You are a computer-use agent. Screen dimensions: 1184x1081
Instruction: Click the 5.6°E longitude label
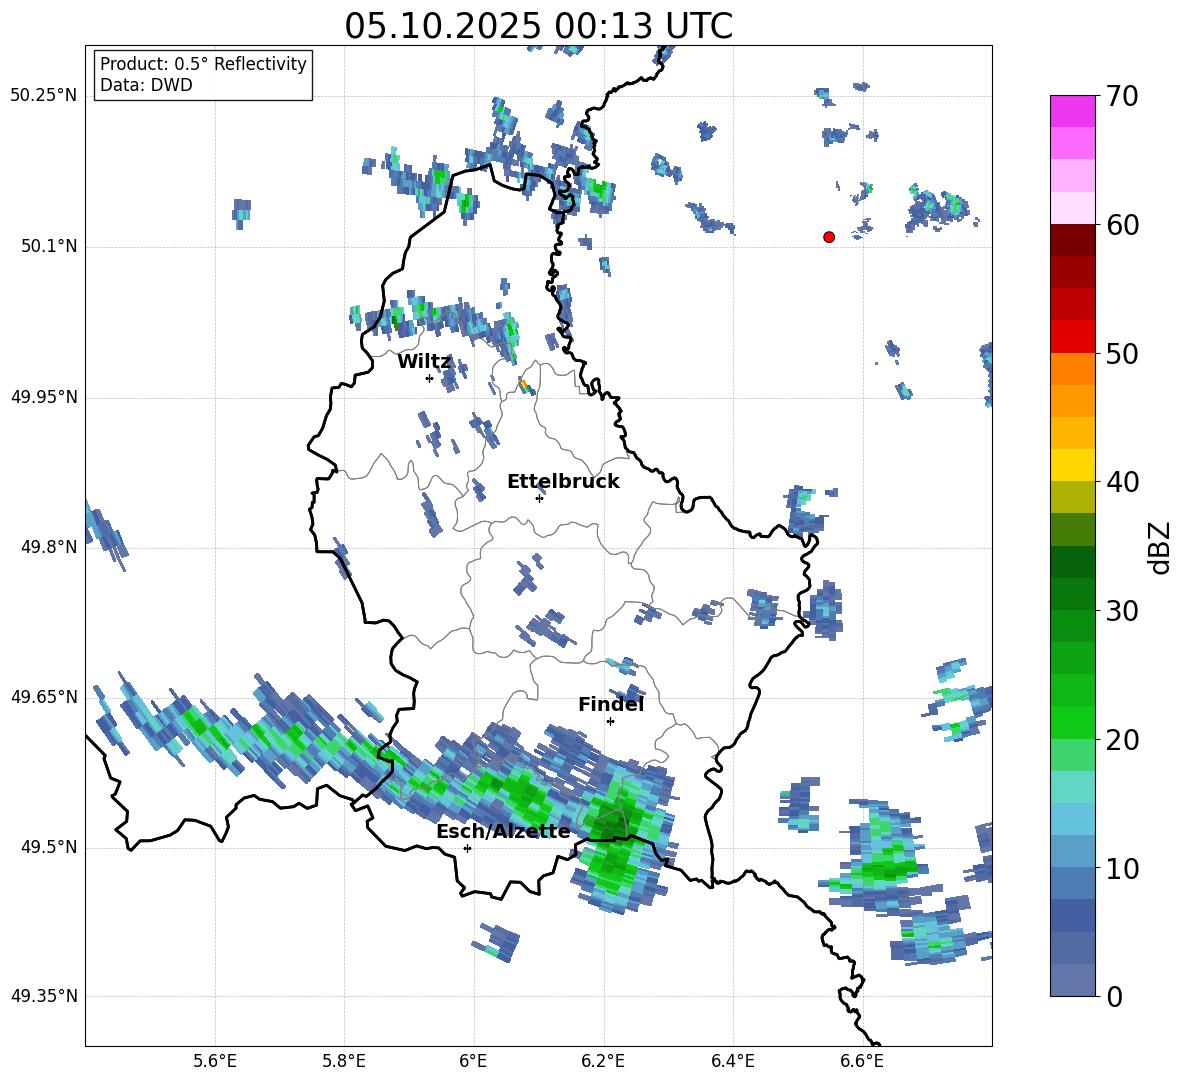pyautogui.click(x=215, y=1061)
